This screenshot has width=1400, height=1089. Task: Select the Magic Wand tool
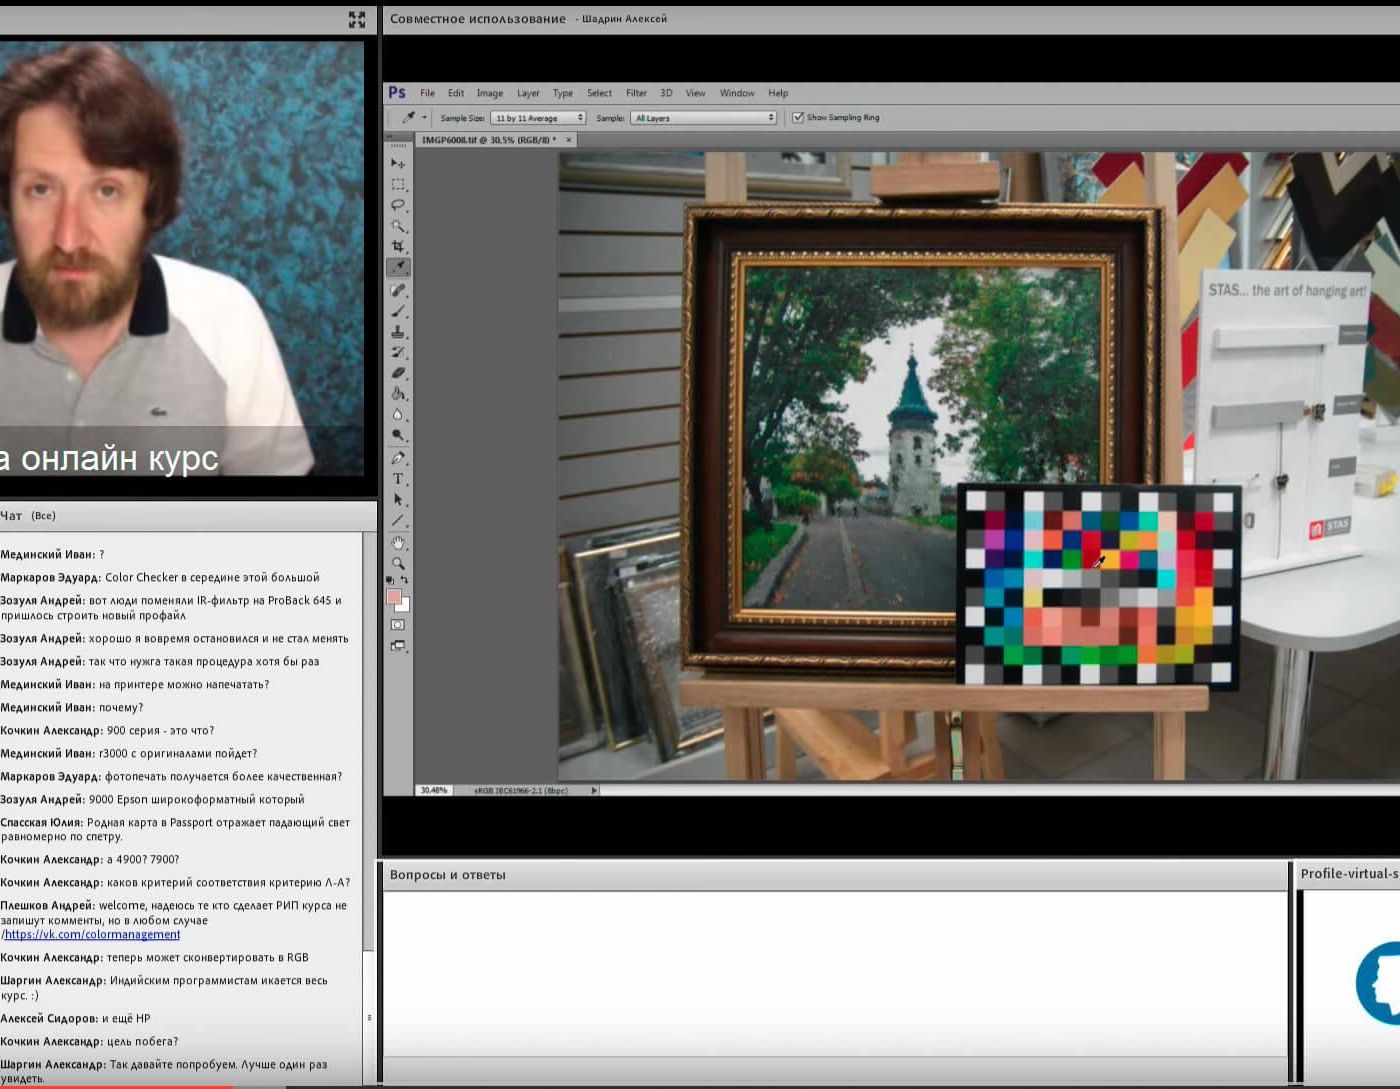398,226
